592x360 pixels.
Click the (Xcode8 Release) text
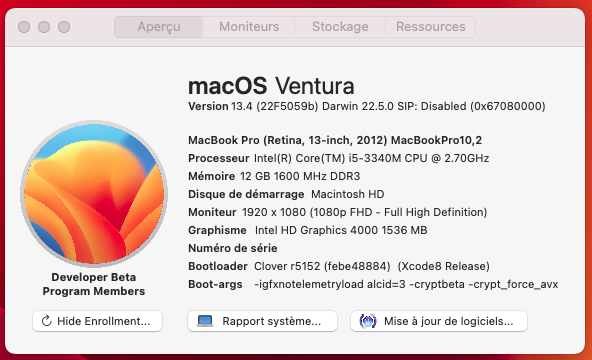point(444,266)
